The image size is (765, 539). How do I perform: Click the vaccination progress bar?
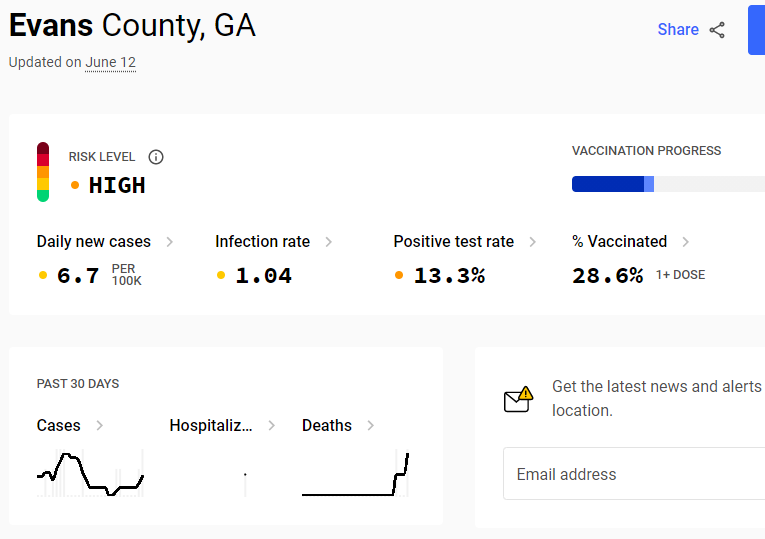click(x=668, y=184)
